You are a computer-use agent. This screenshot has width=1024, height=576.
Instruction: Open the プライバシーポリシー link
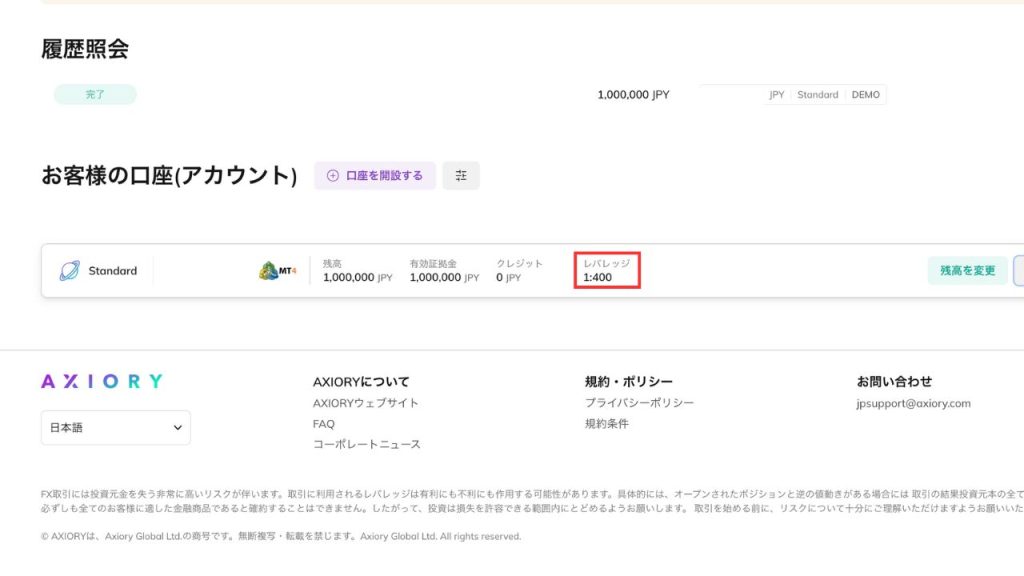(639, 403)
